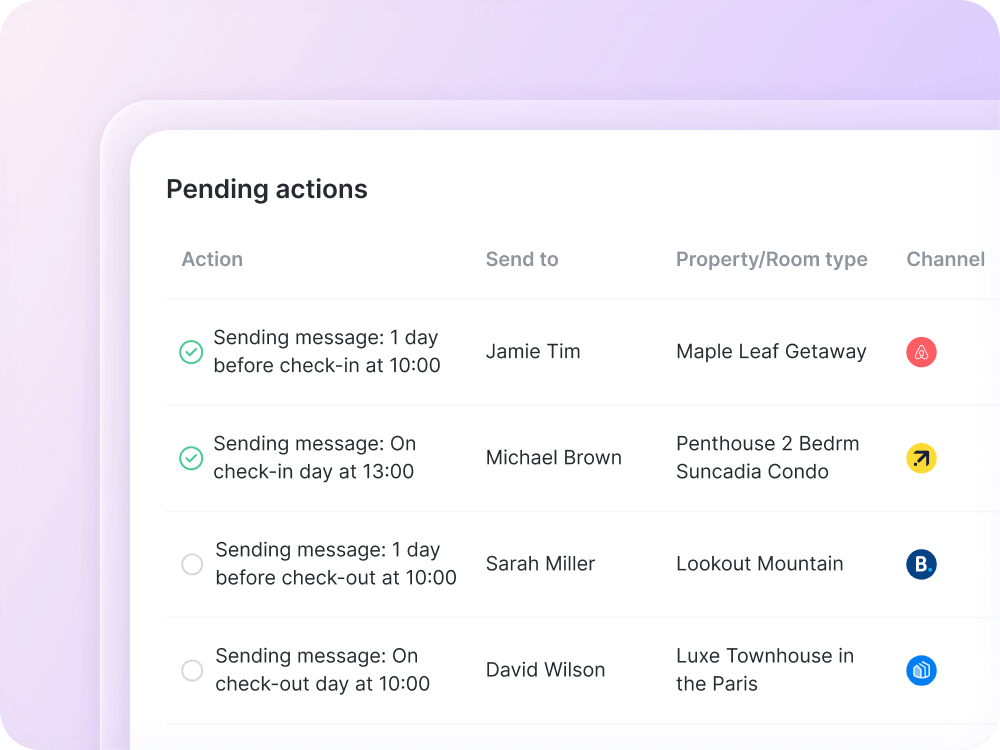Click the David Wilson recipient name
Viewport: 1000px width, 750px height.
point(545,669)
